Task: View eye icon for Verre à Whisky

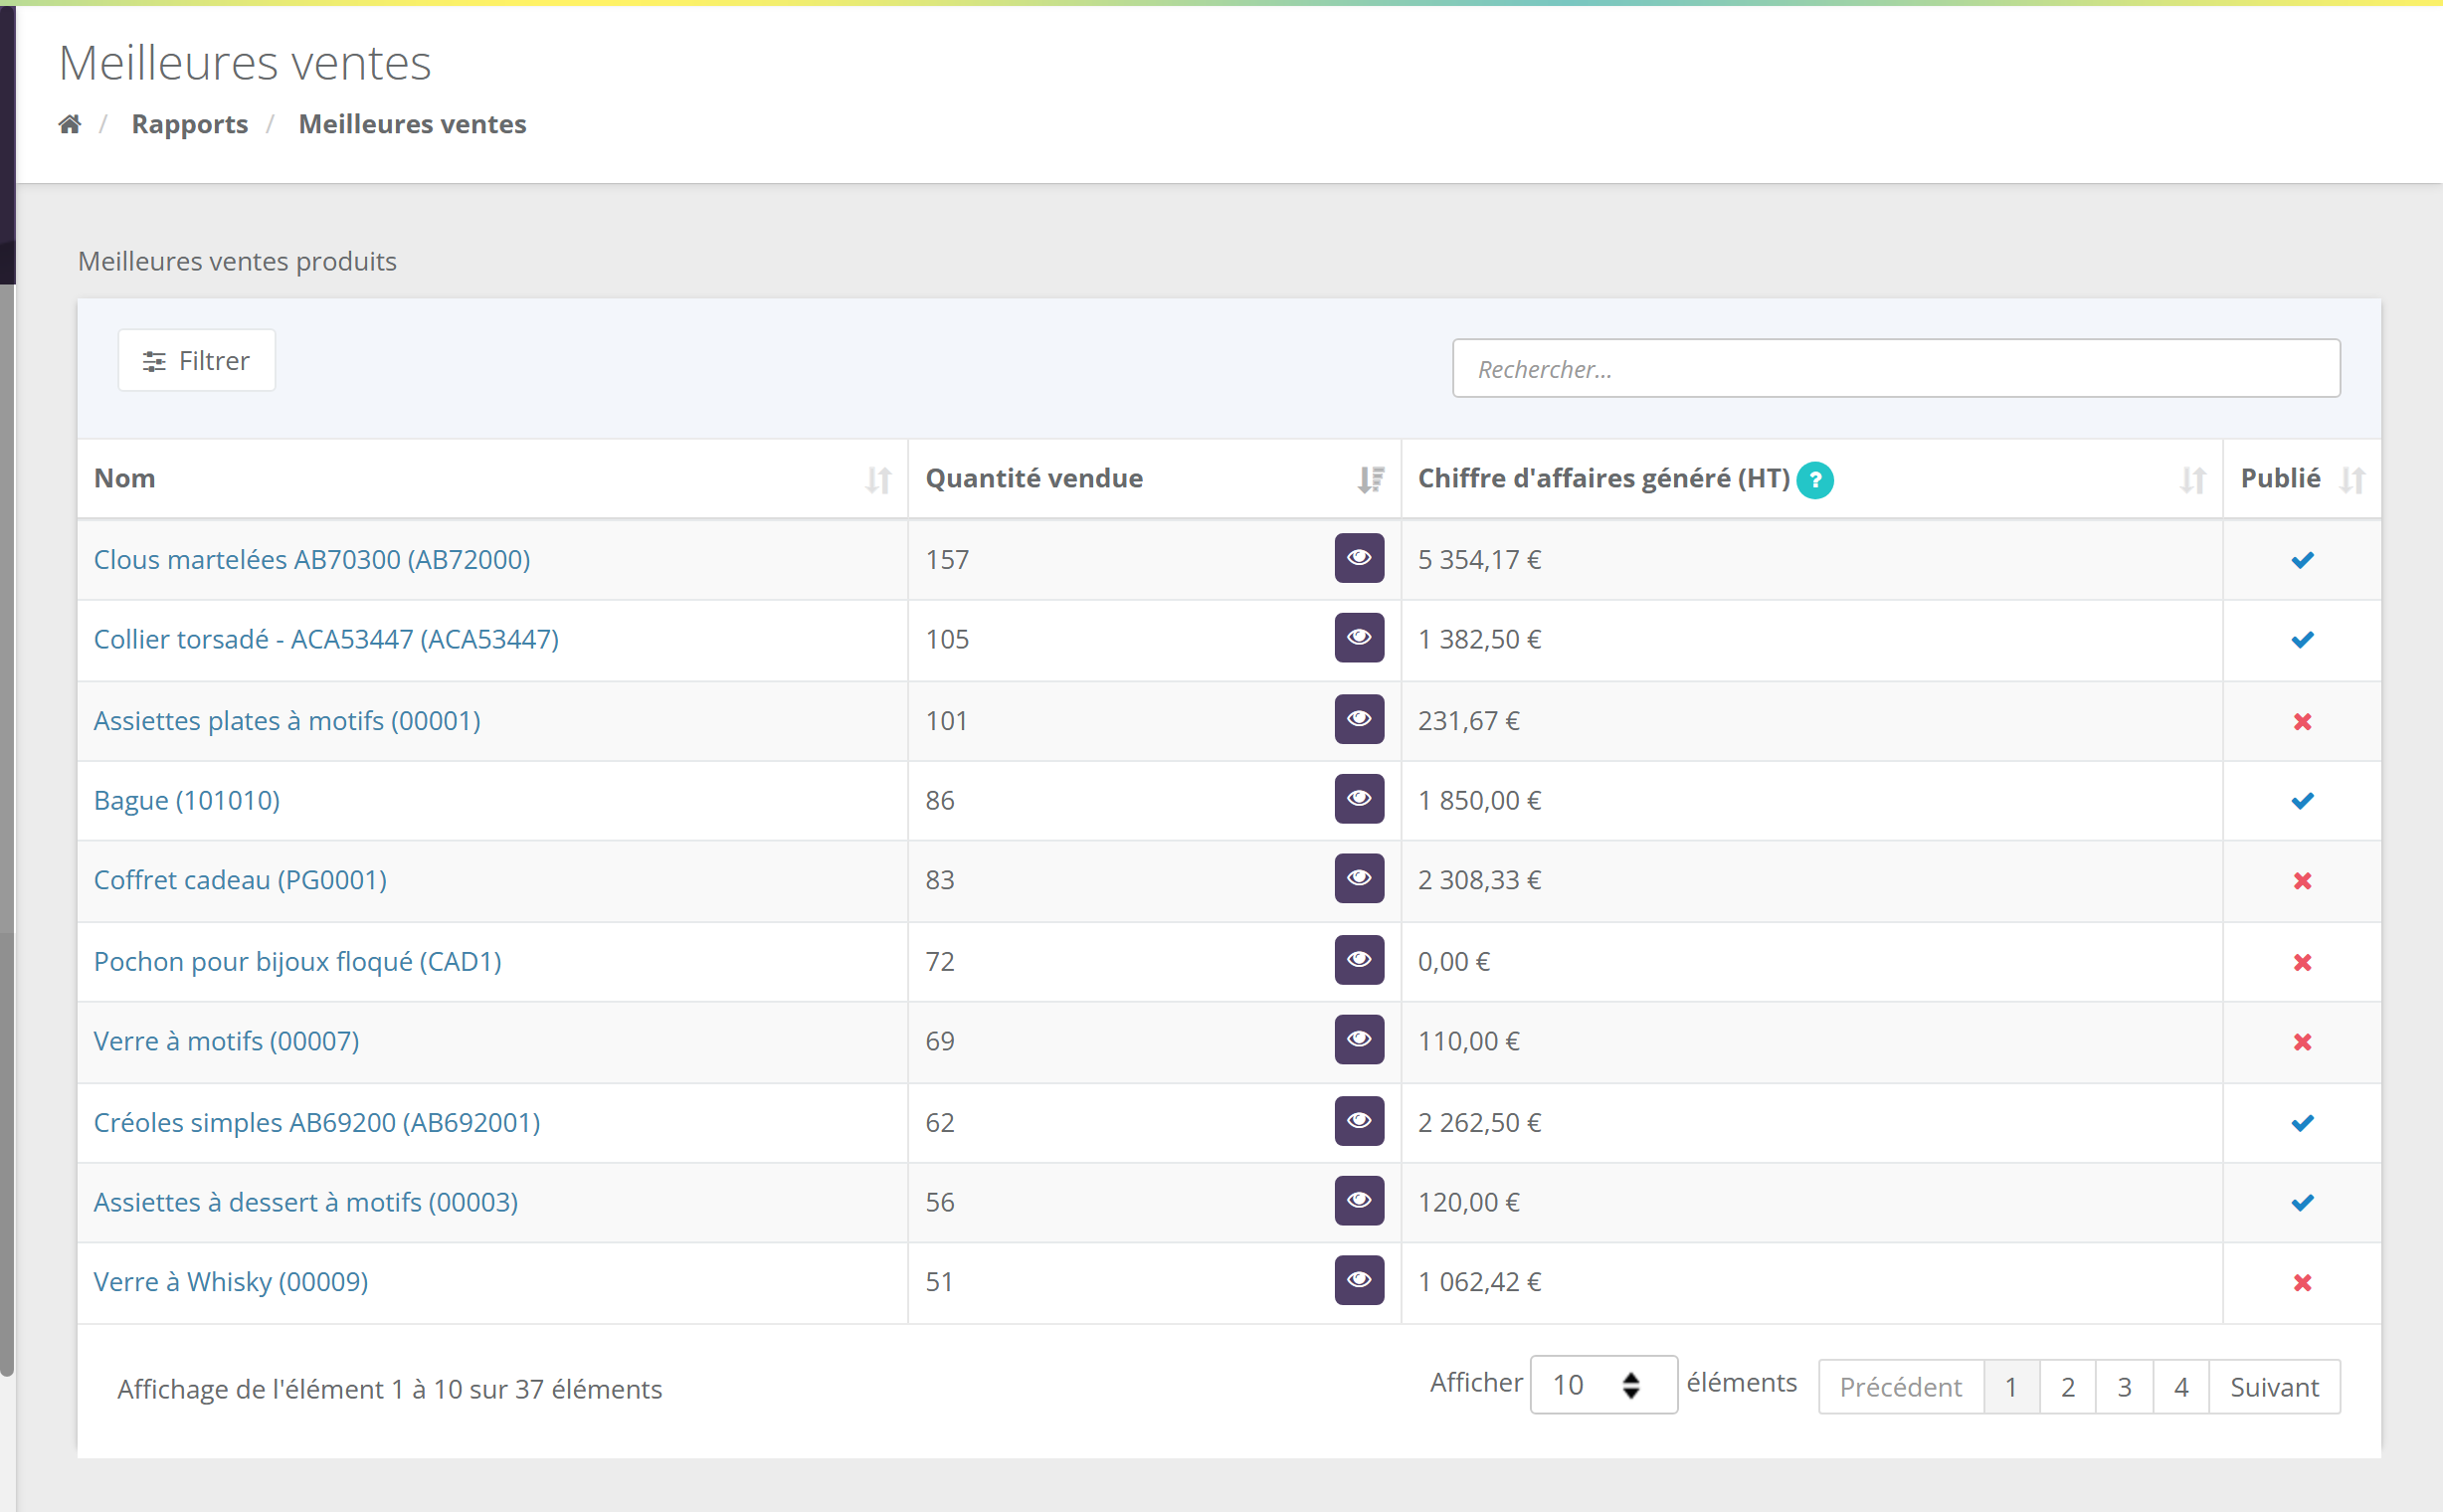Action: coord(1359,1281)
